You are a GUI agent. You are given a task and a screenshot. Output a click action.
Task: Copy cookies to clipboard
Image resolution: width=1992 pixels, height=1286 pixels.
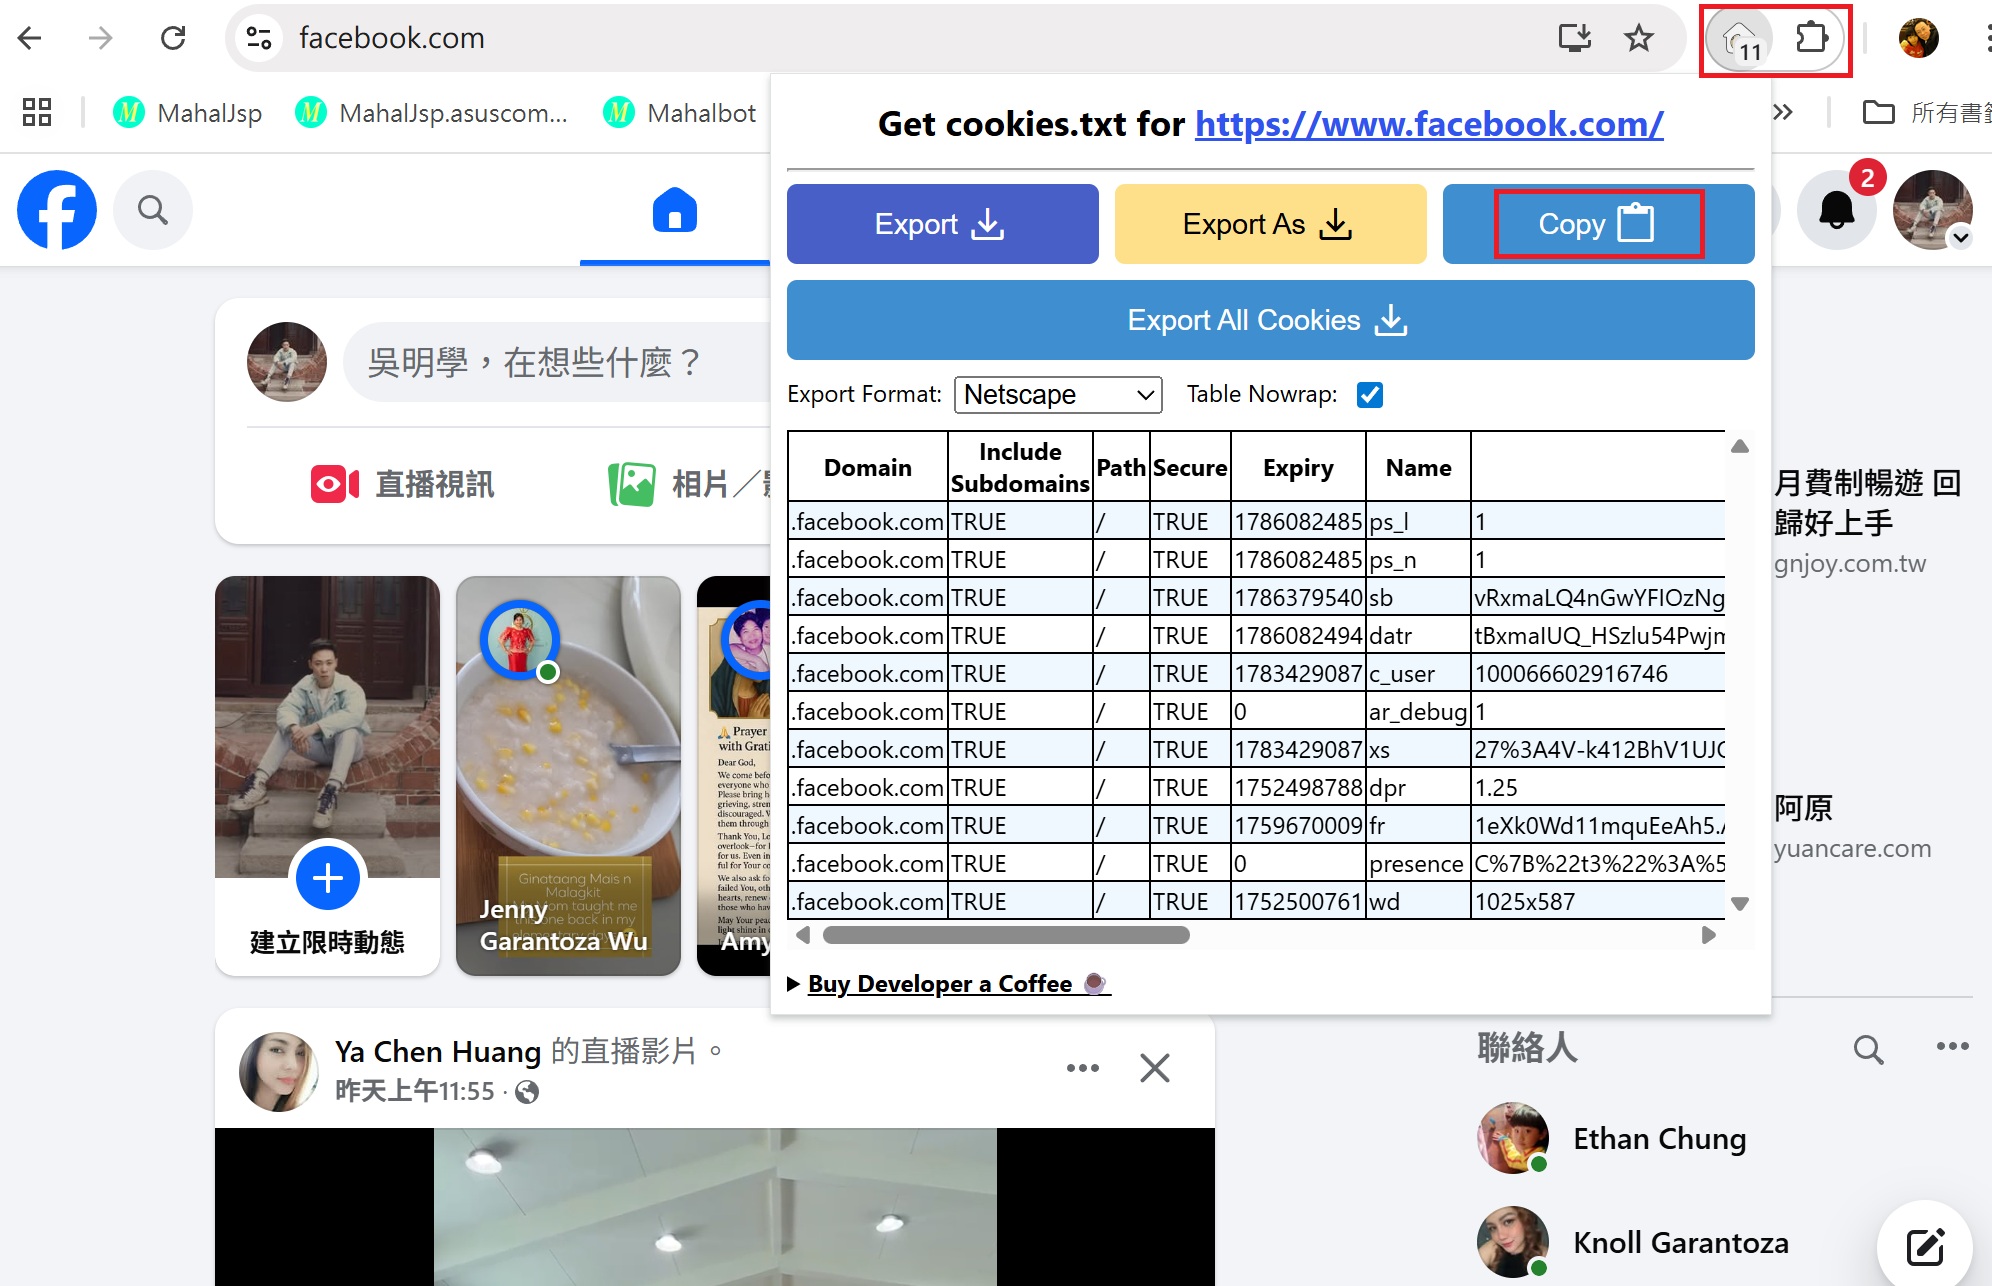(1598, 224)
